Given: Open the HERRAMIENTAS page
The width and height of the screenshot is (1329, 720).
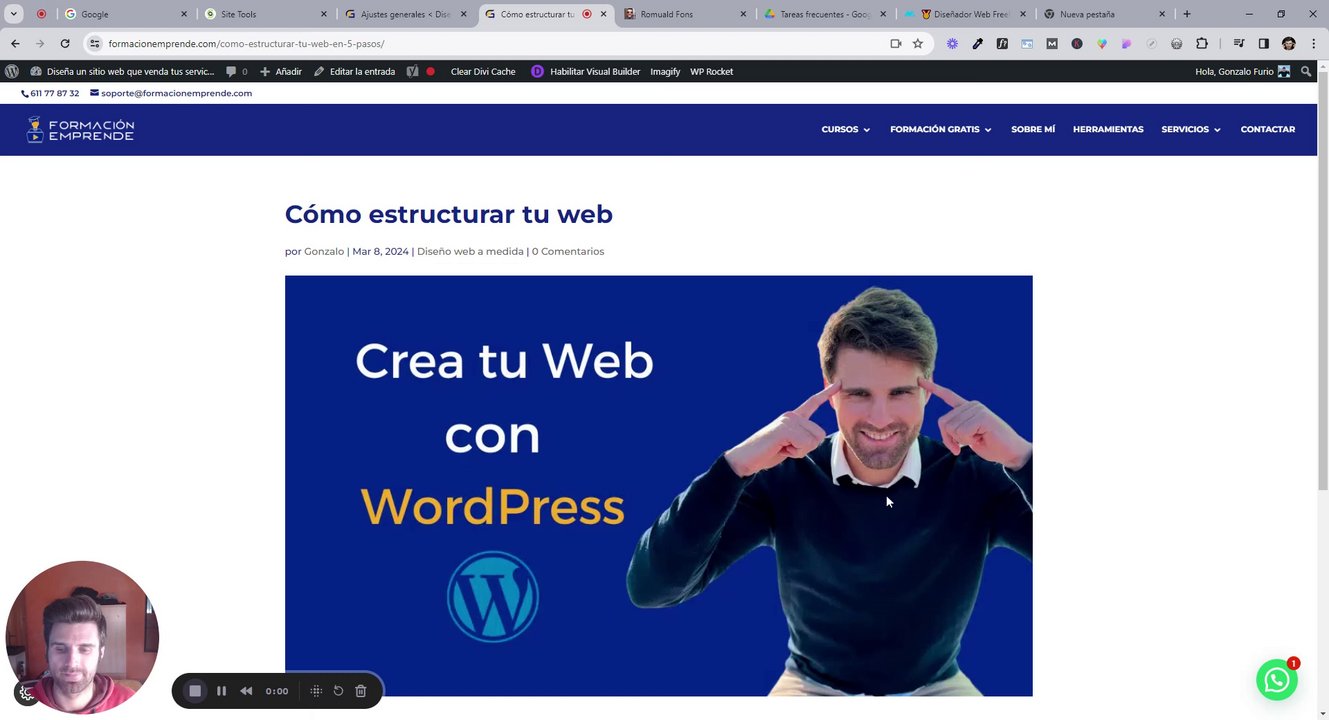Looking at the screenshot, I should [1108, 129].
